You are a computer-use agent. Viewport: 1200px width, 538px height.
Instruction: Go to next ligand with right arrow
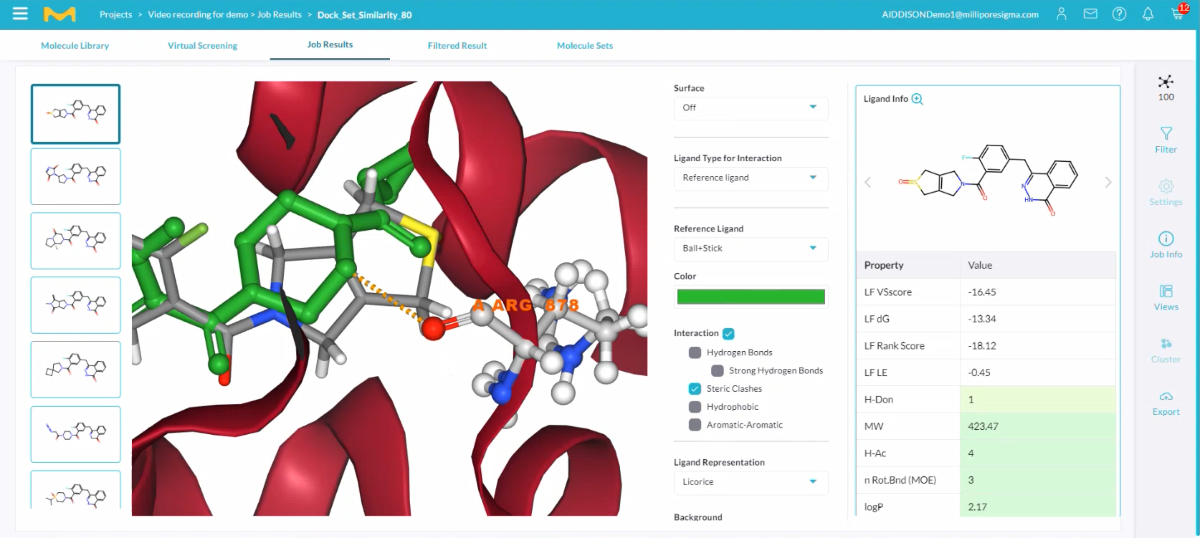click(1107, 182)
